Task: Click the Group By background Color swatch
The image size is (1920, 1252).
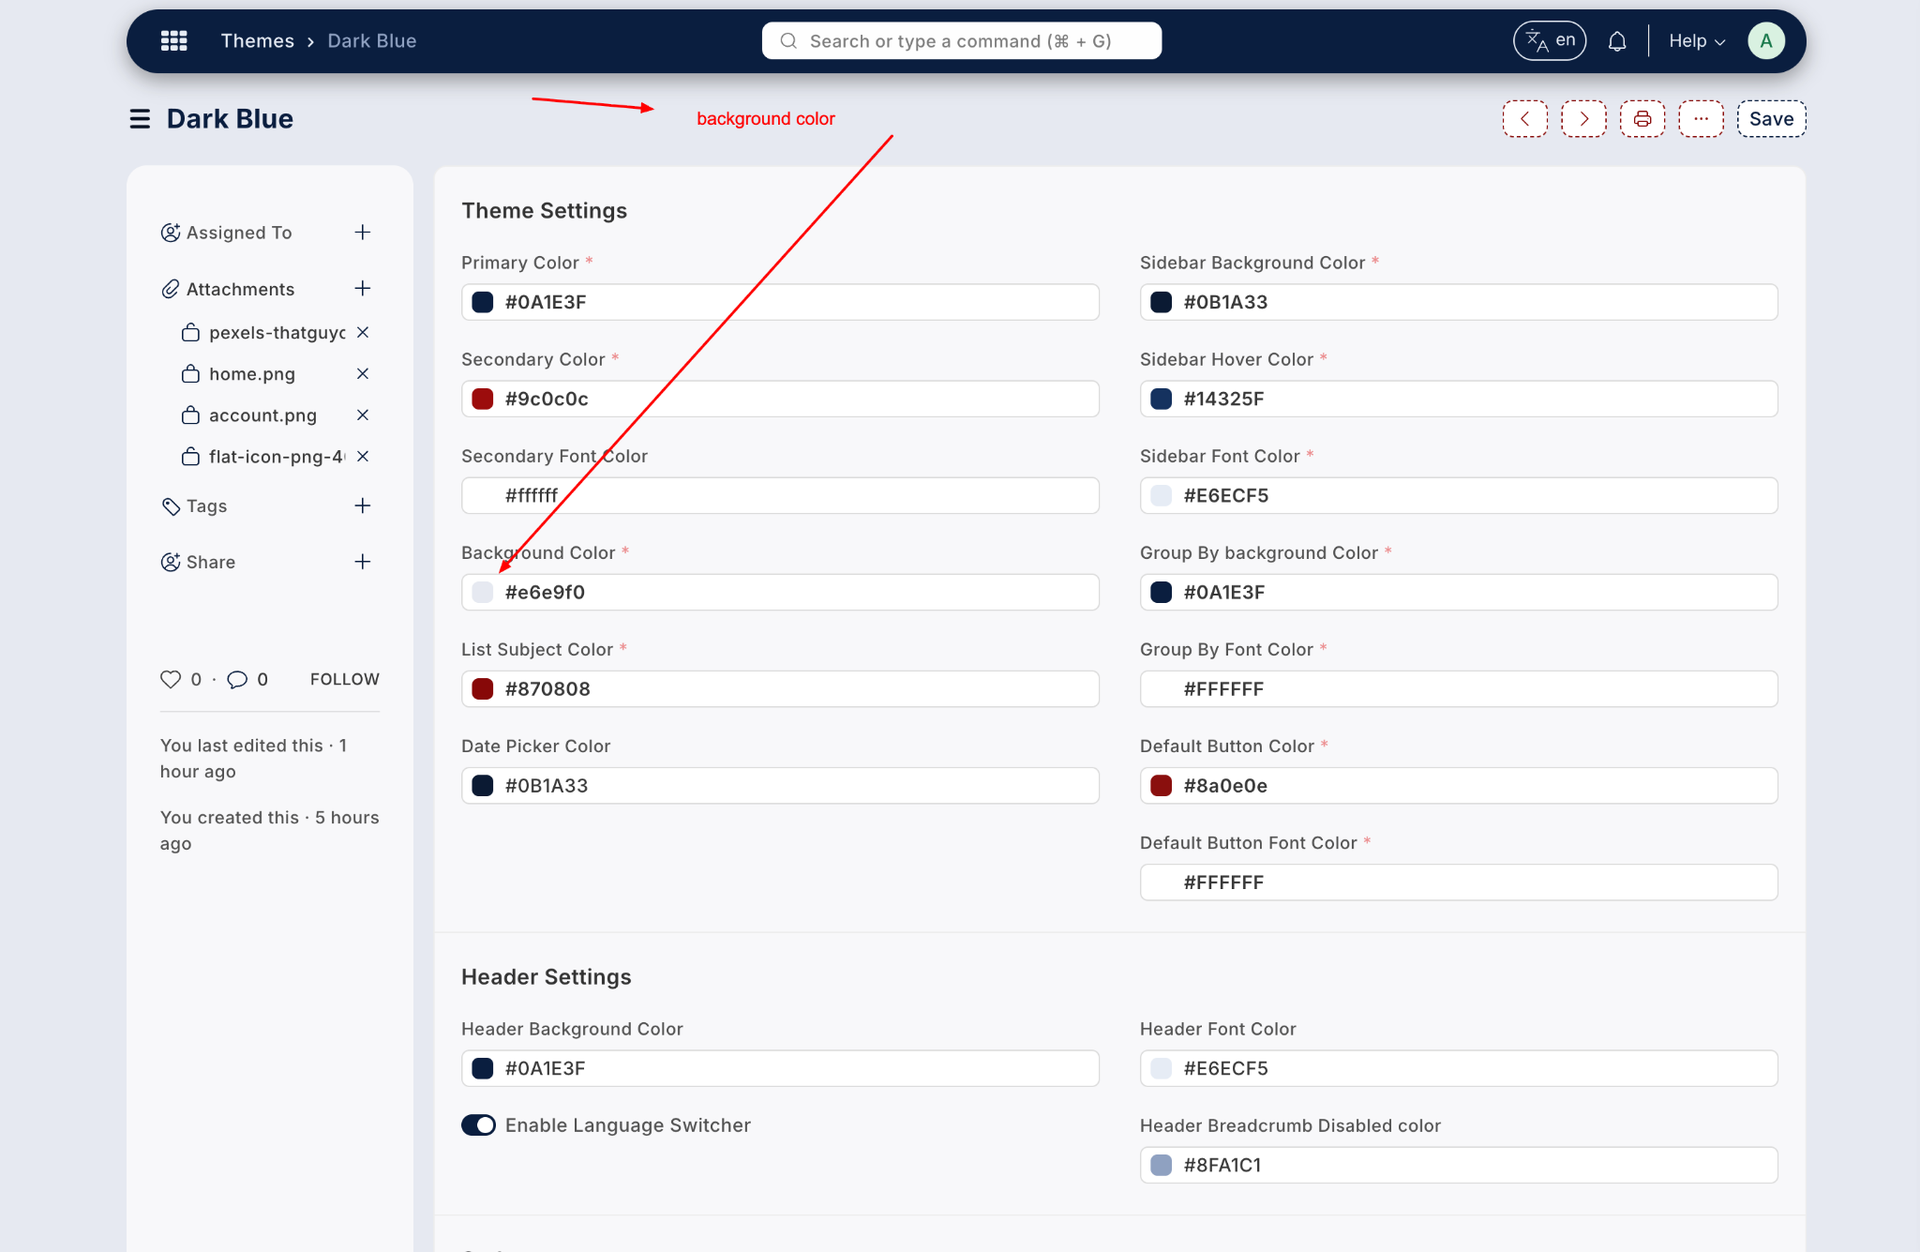Action: coord(1161,592)
